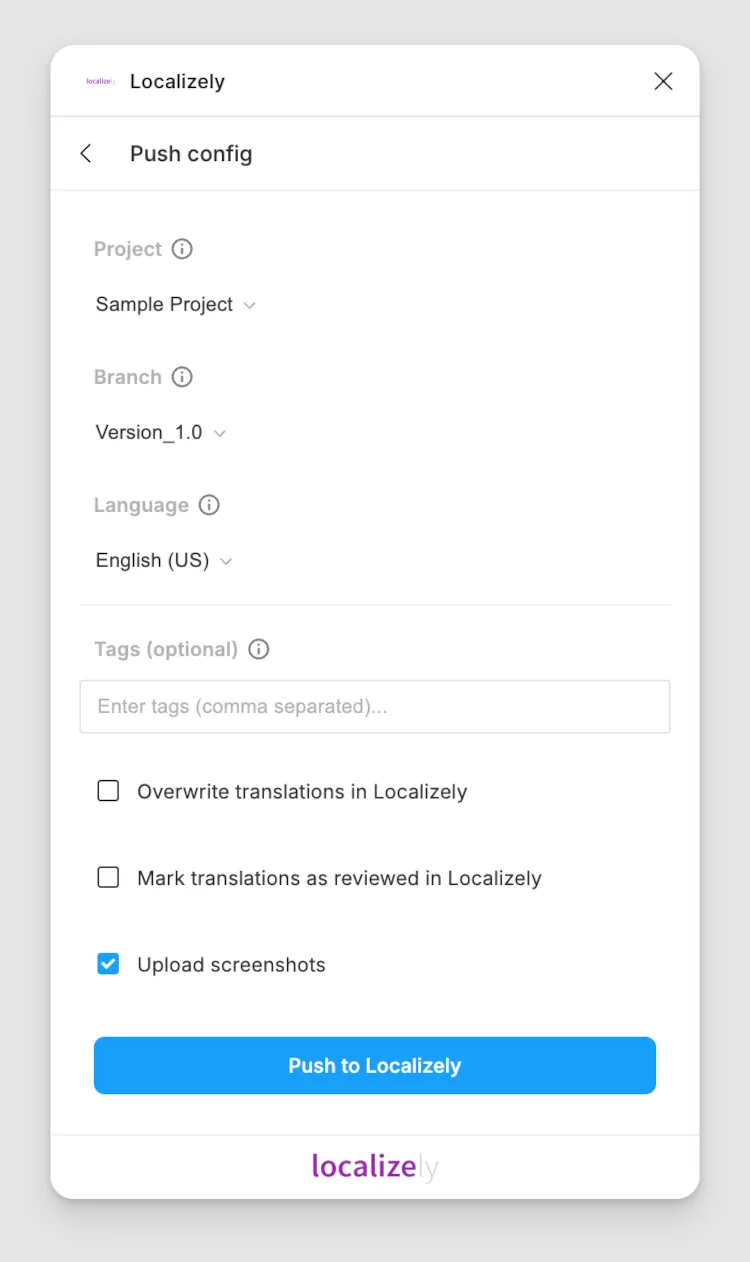Click the Localizely title in header
Screen dimensions: 750x1262
[177, 82]
